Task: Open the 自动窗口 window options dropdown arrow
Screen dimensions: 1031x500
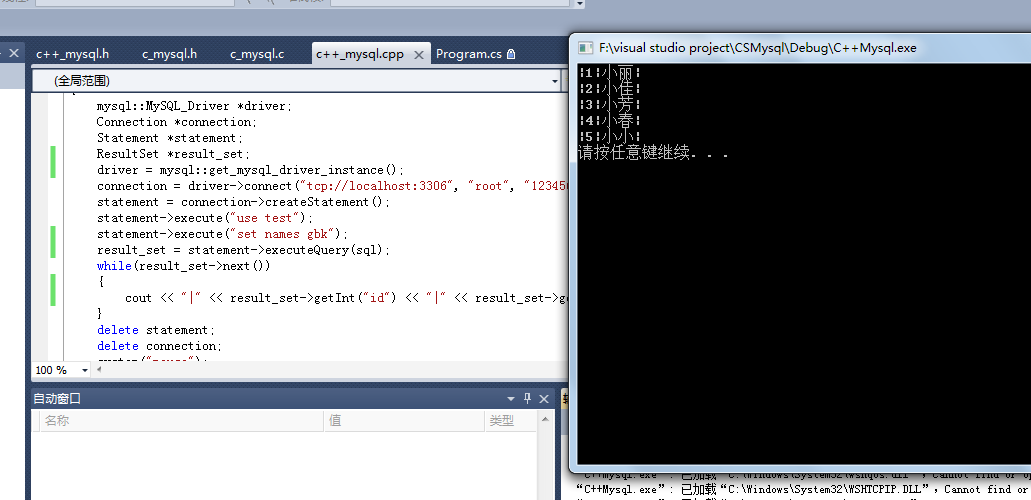Action: pyautogui.click(x=511, y=398)
